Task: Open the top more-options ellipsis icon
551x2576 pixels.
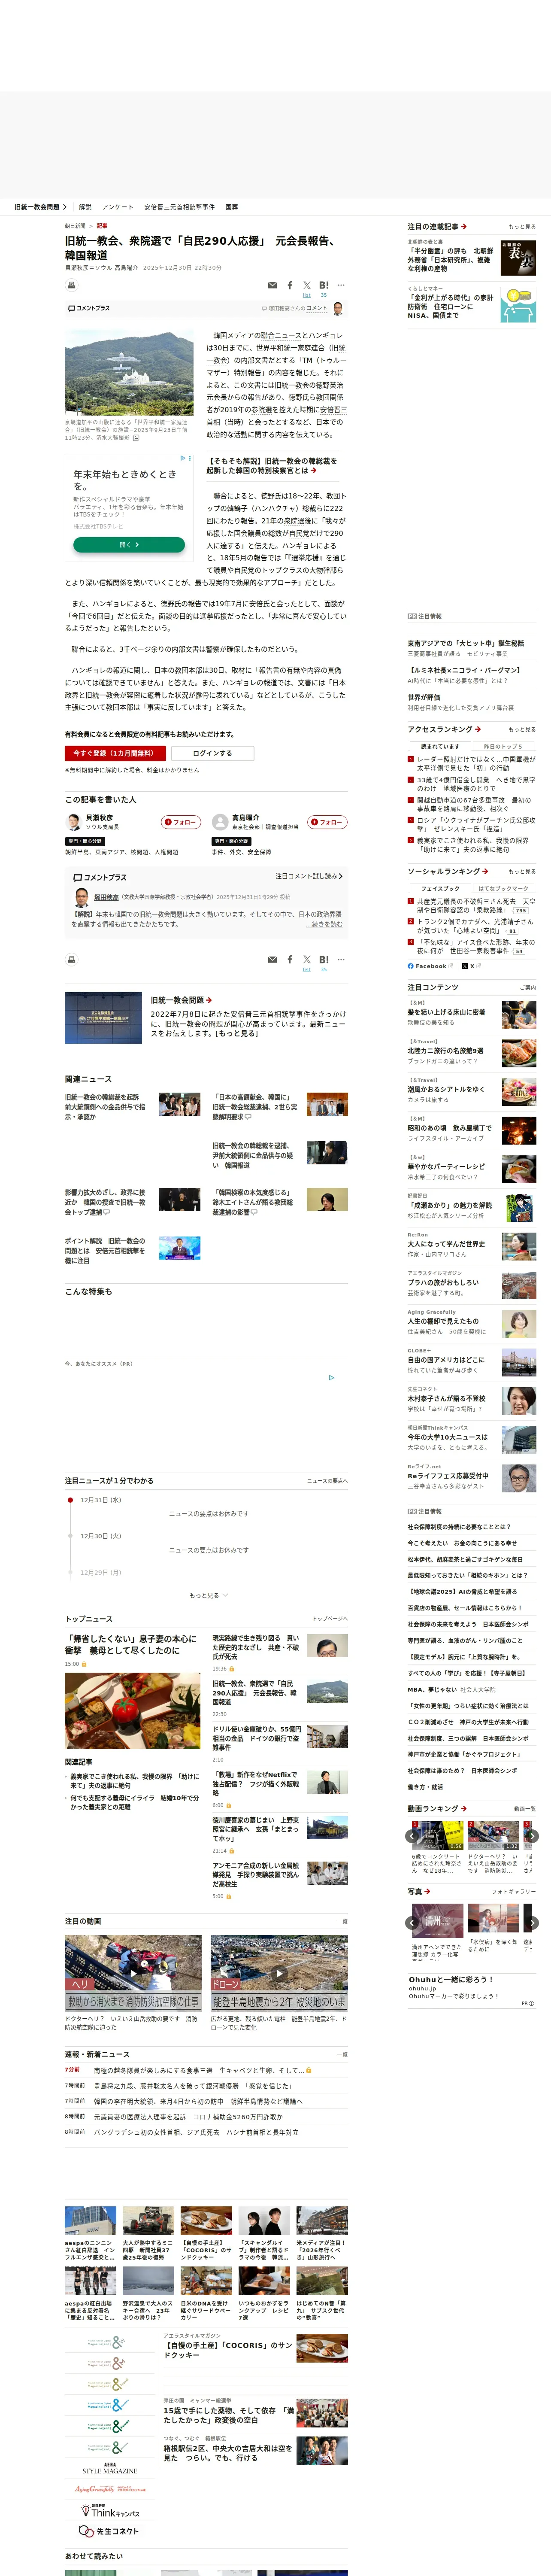Action: [x=341, y=286]
